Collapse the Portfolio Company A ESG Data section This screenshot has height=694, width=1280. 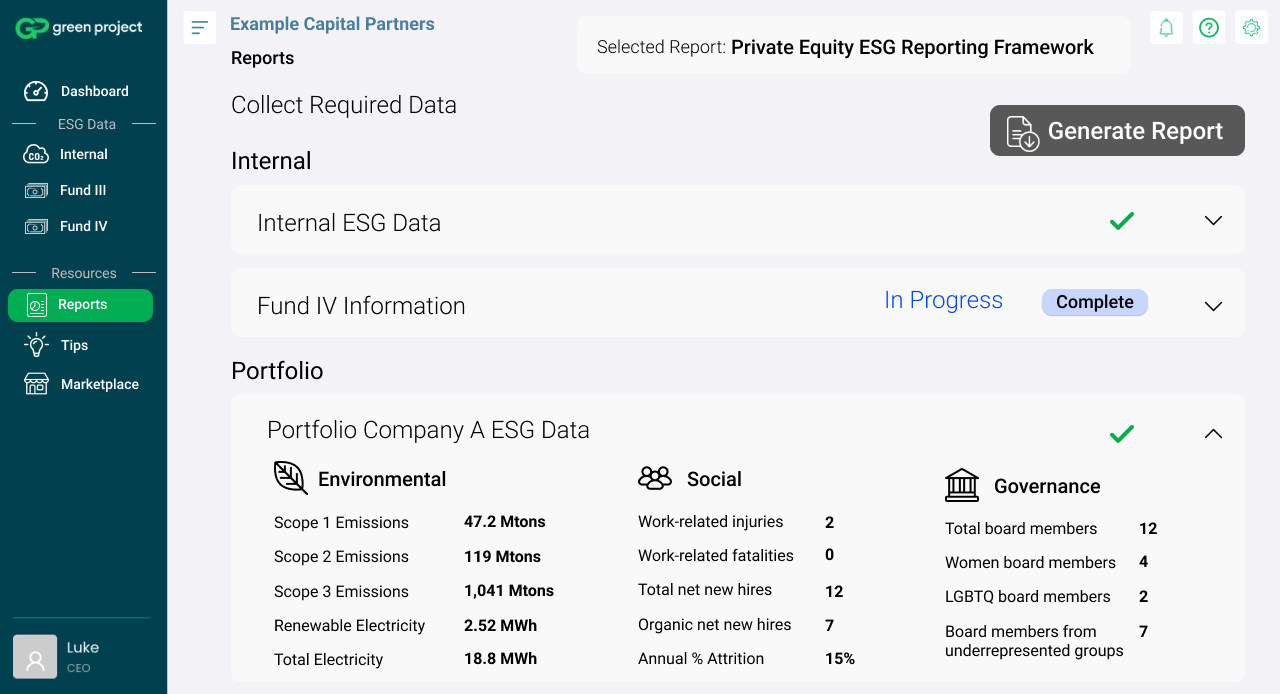(1213, 434)
